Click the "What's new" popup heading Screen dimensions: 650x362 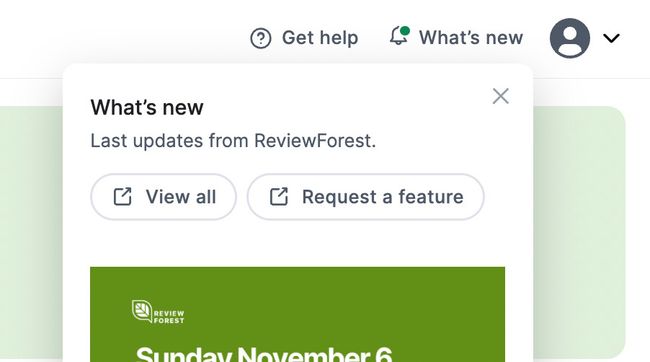[147, 108]
